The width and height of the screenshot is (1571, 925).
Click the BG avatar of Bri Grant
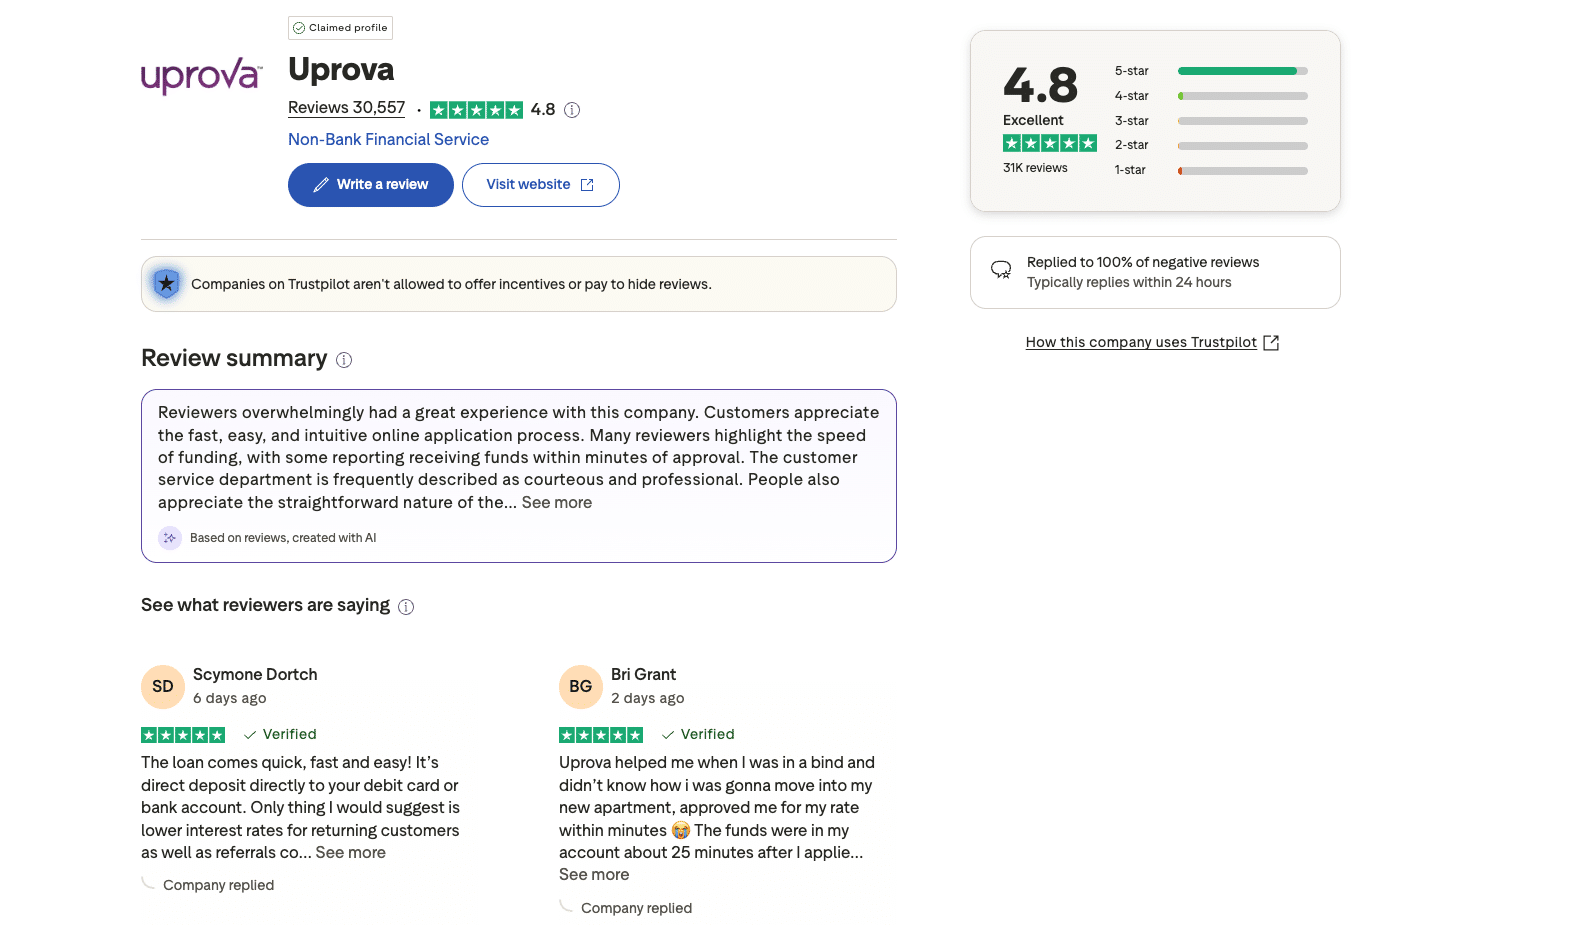581,687
